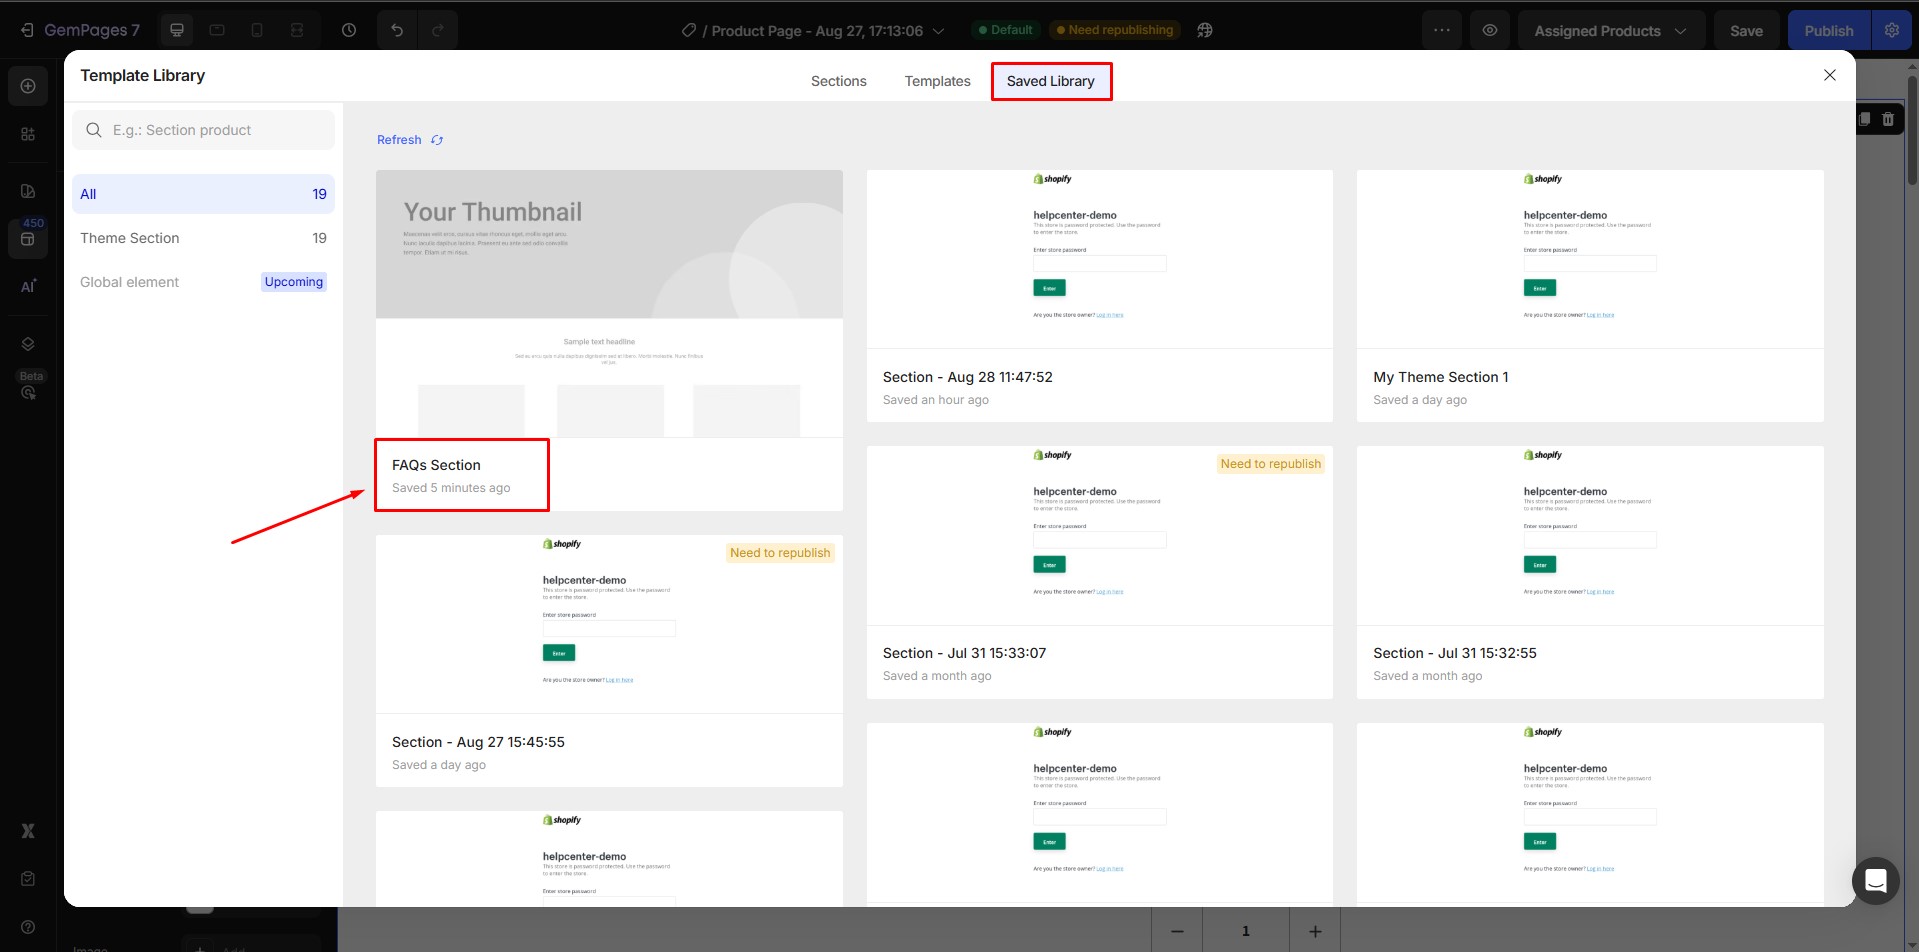Select the Theme Section filter category
1919x952 pixels.
coord(130,238)
